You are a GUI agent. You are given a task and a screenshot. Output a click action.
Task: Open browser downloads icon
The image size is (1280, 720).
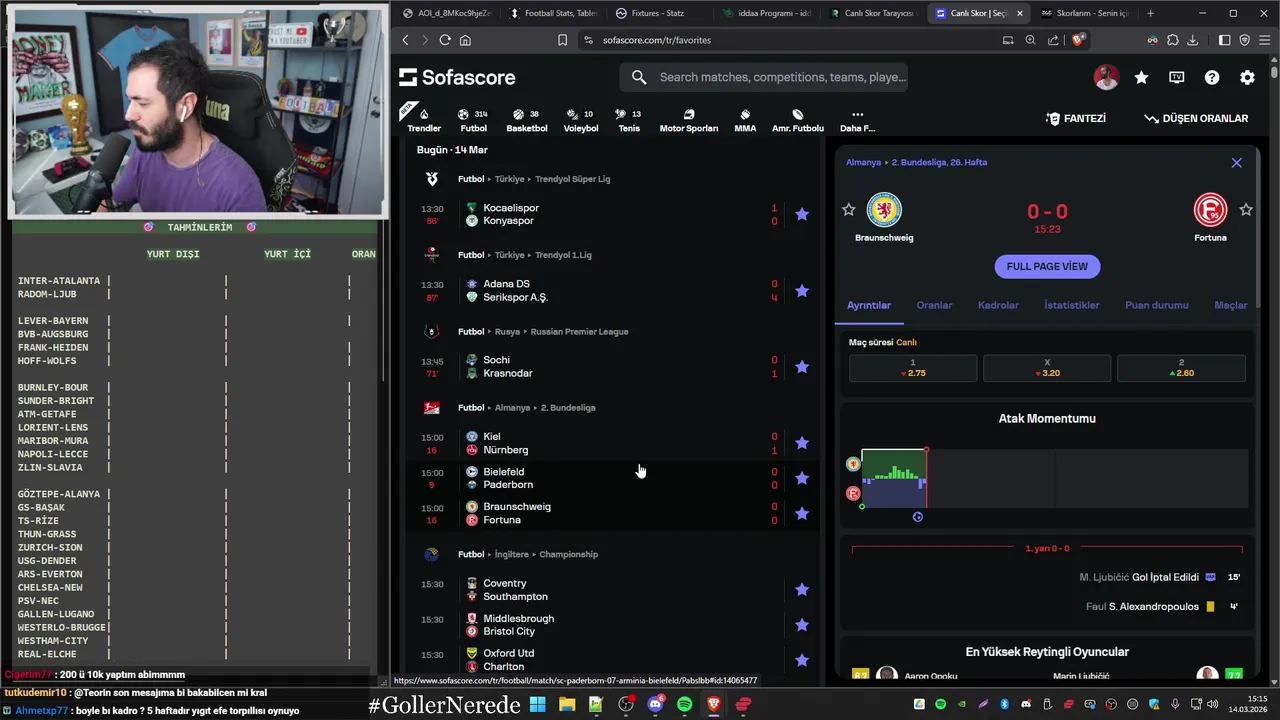click(x=1192, y=40)
